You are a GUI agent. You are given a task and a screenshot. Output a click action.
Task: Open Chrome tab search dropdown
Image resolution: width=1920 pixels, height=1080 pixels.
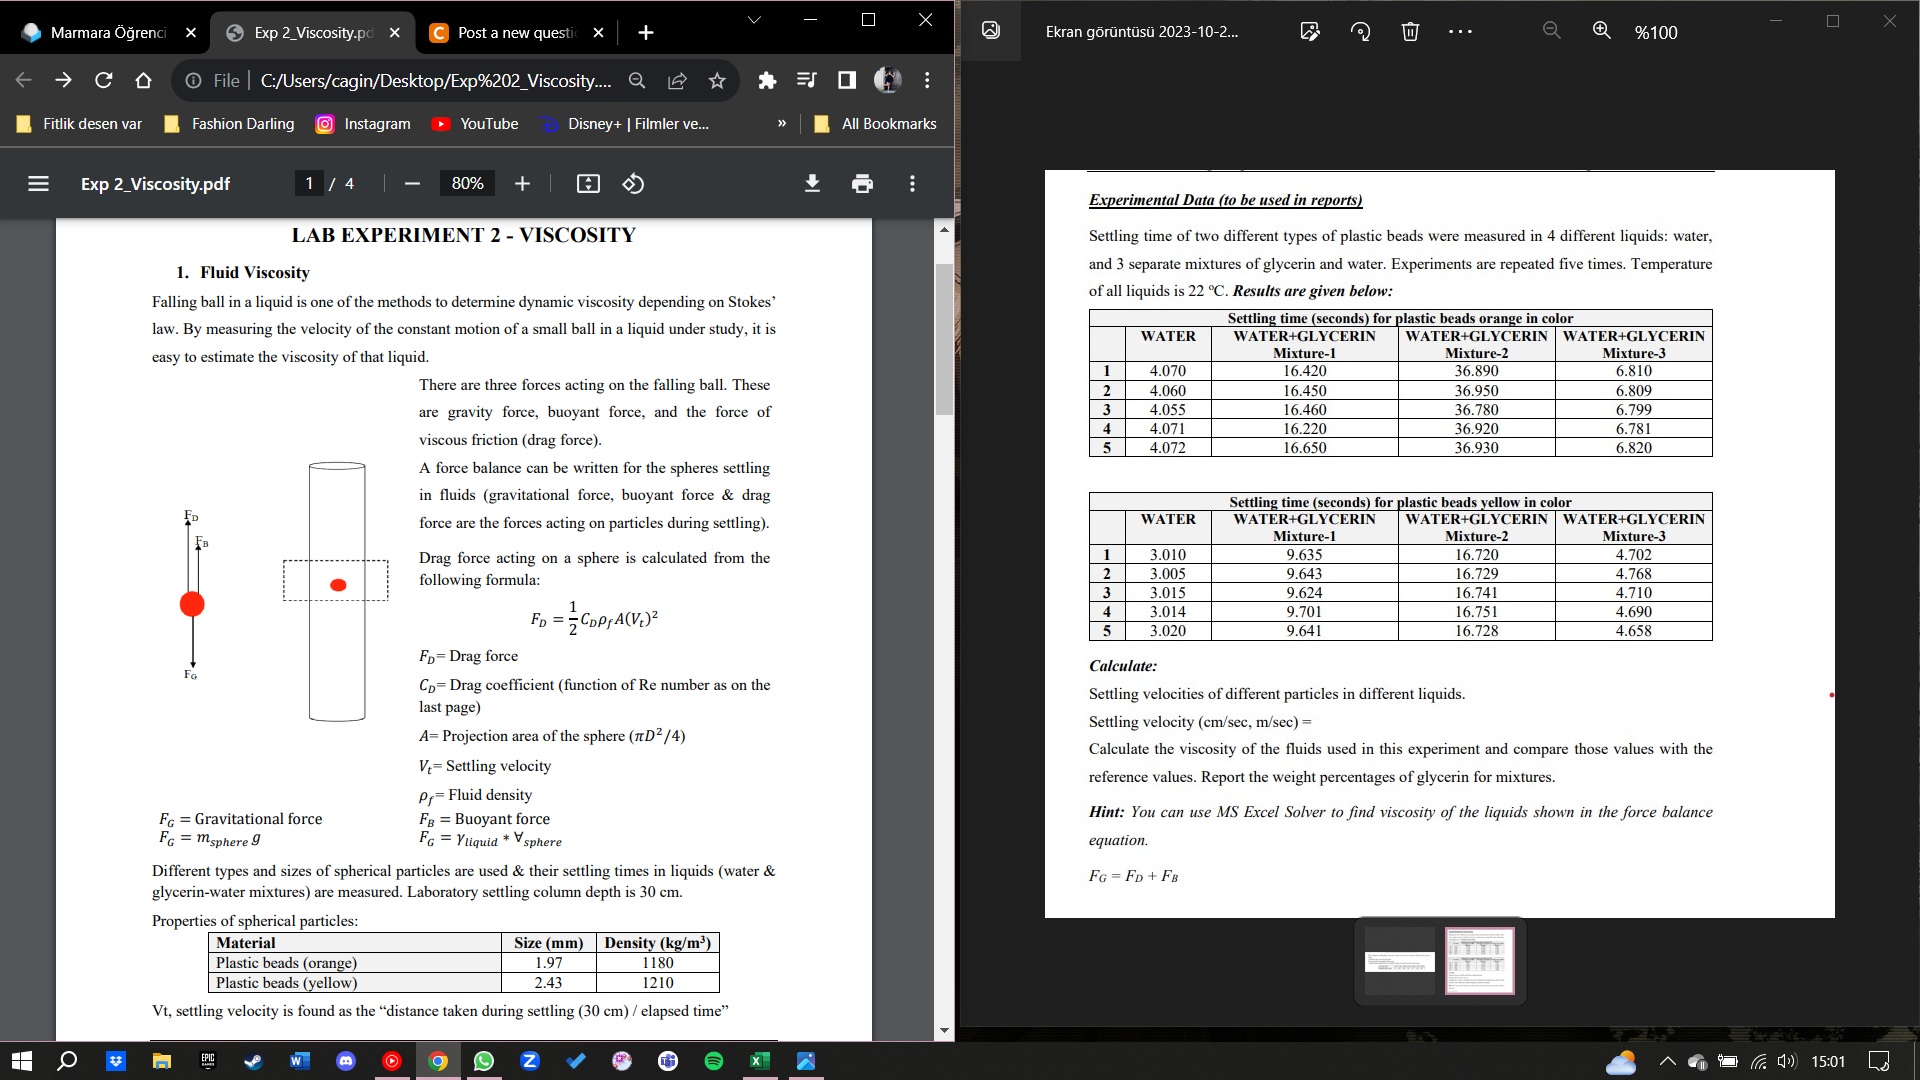click(x=754, y=20)
